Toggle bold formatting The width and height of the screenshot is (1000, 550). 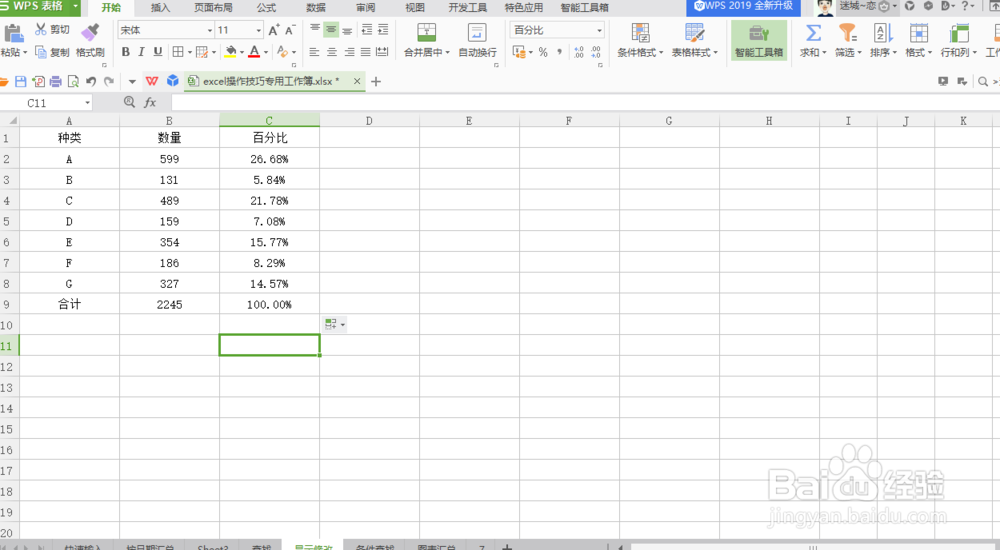pyautogui.click(x=126, y=52)
